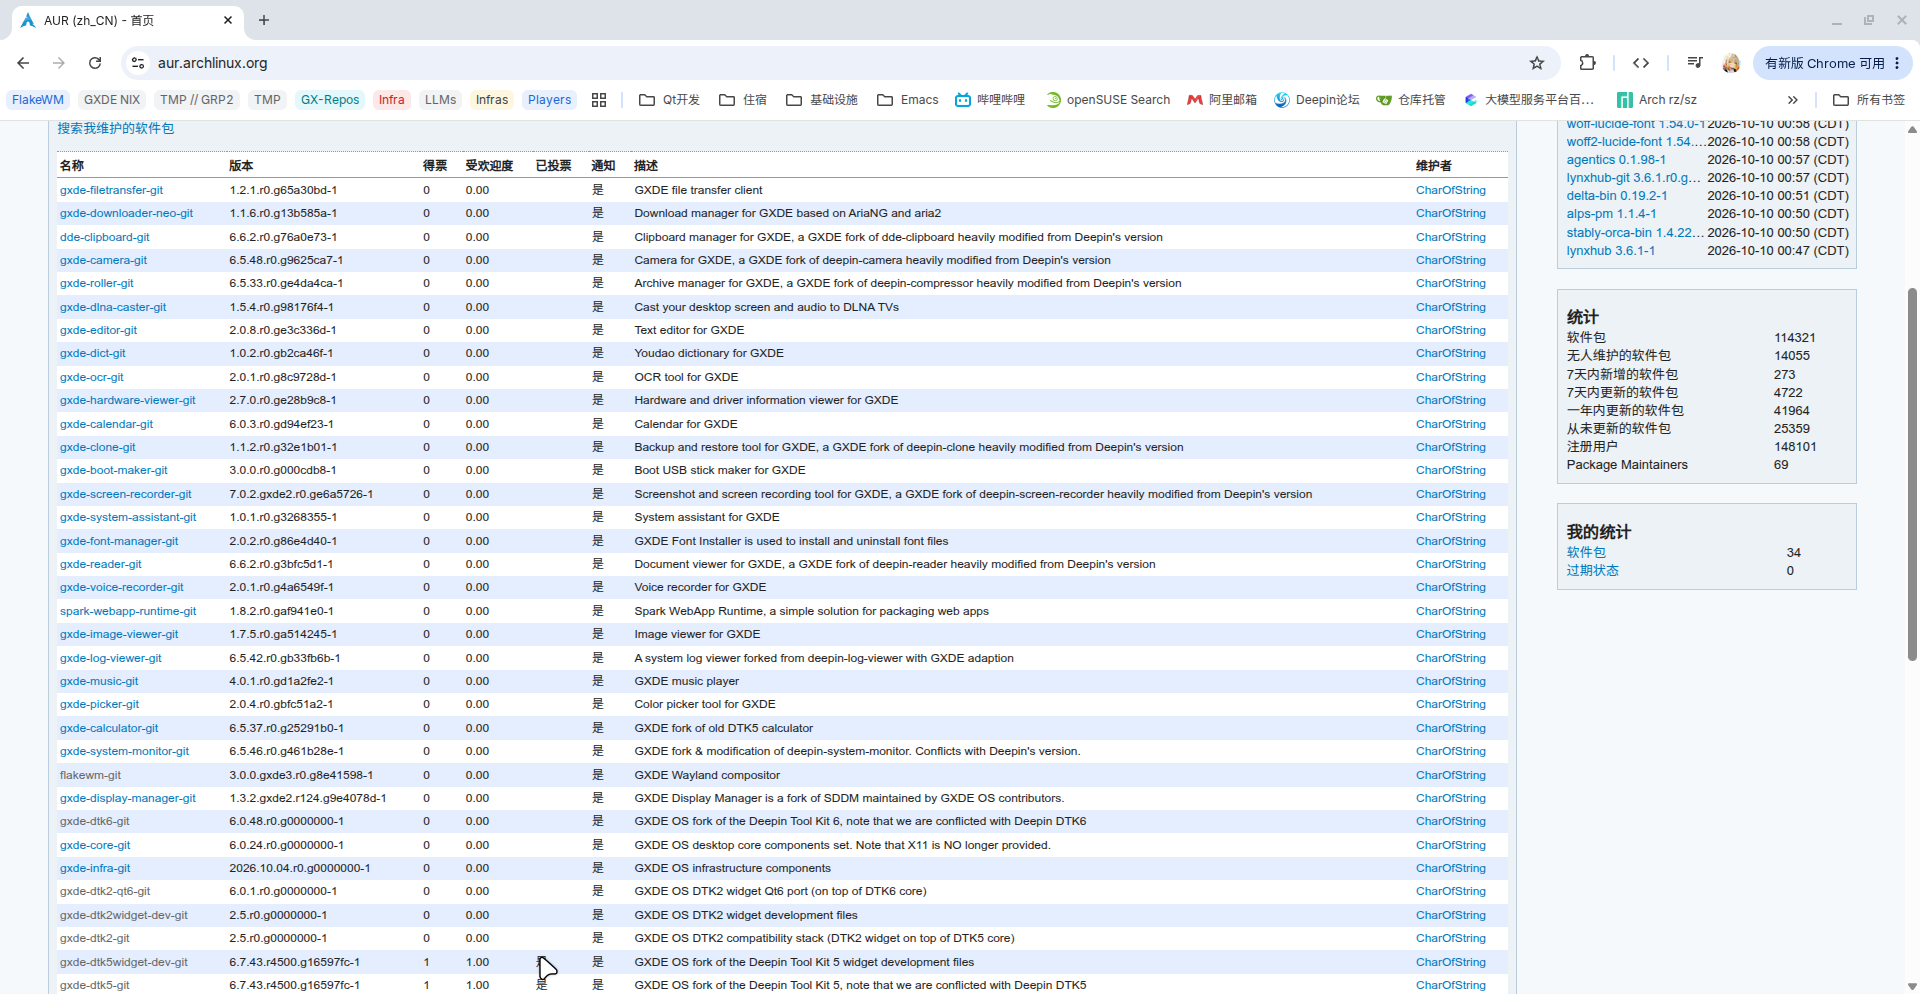
Task: Reload the AUR page
Action: pyautogui.click(x=95, y=63)
